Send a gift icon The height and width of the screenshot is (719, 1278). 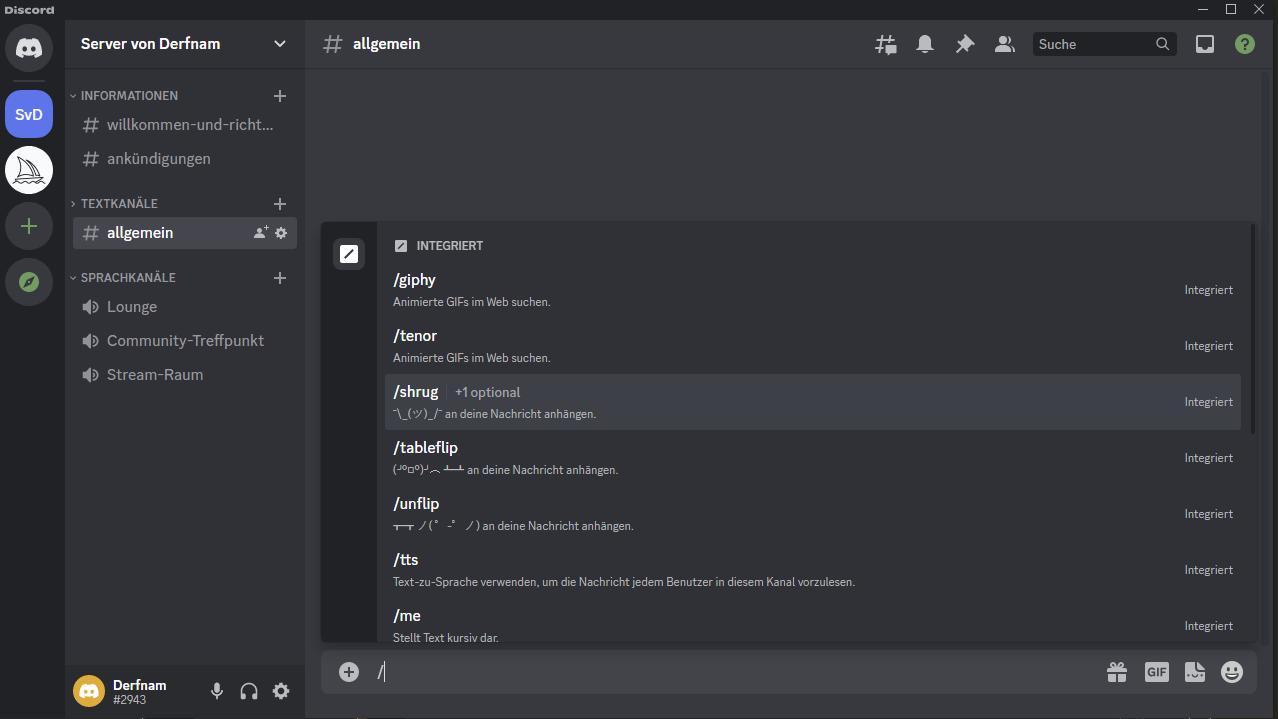(1117, 672)
